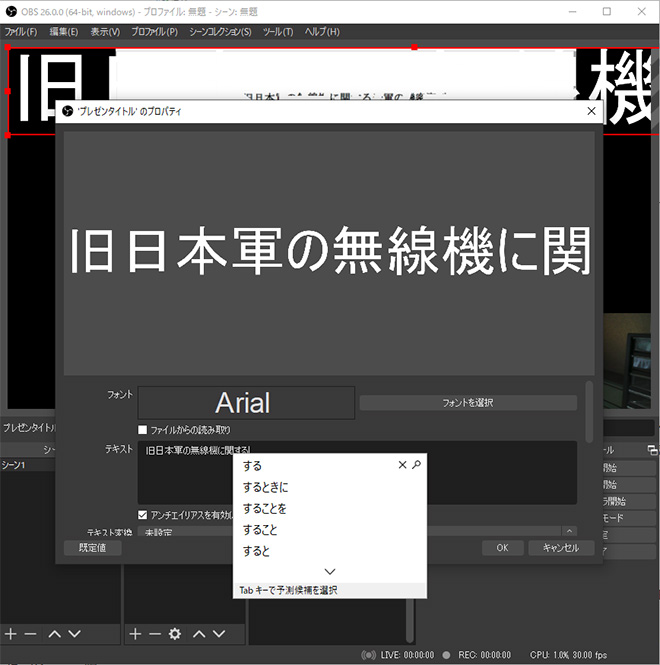Screen dimensions: 660x665
Task: Select すると prediction candidate
Action: tap(256, 550)
